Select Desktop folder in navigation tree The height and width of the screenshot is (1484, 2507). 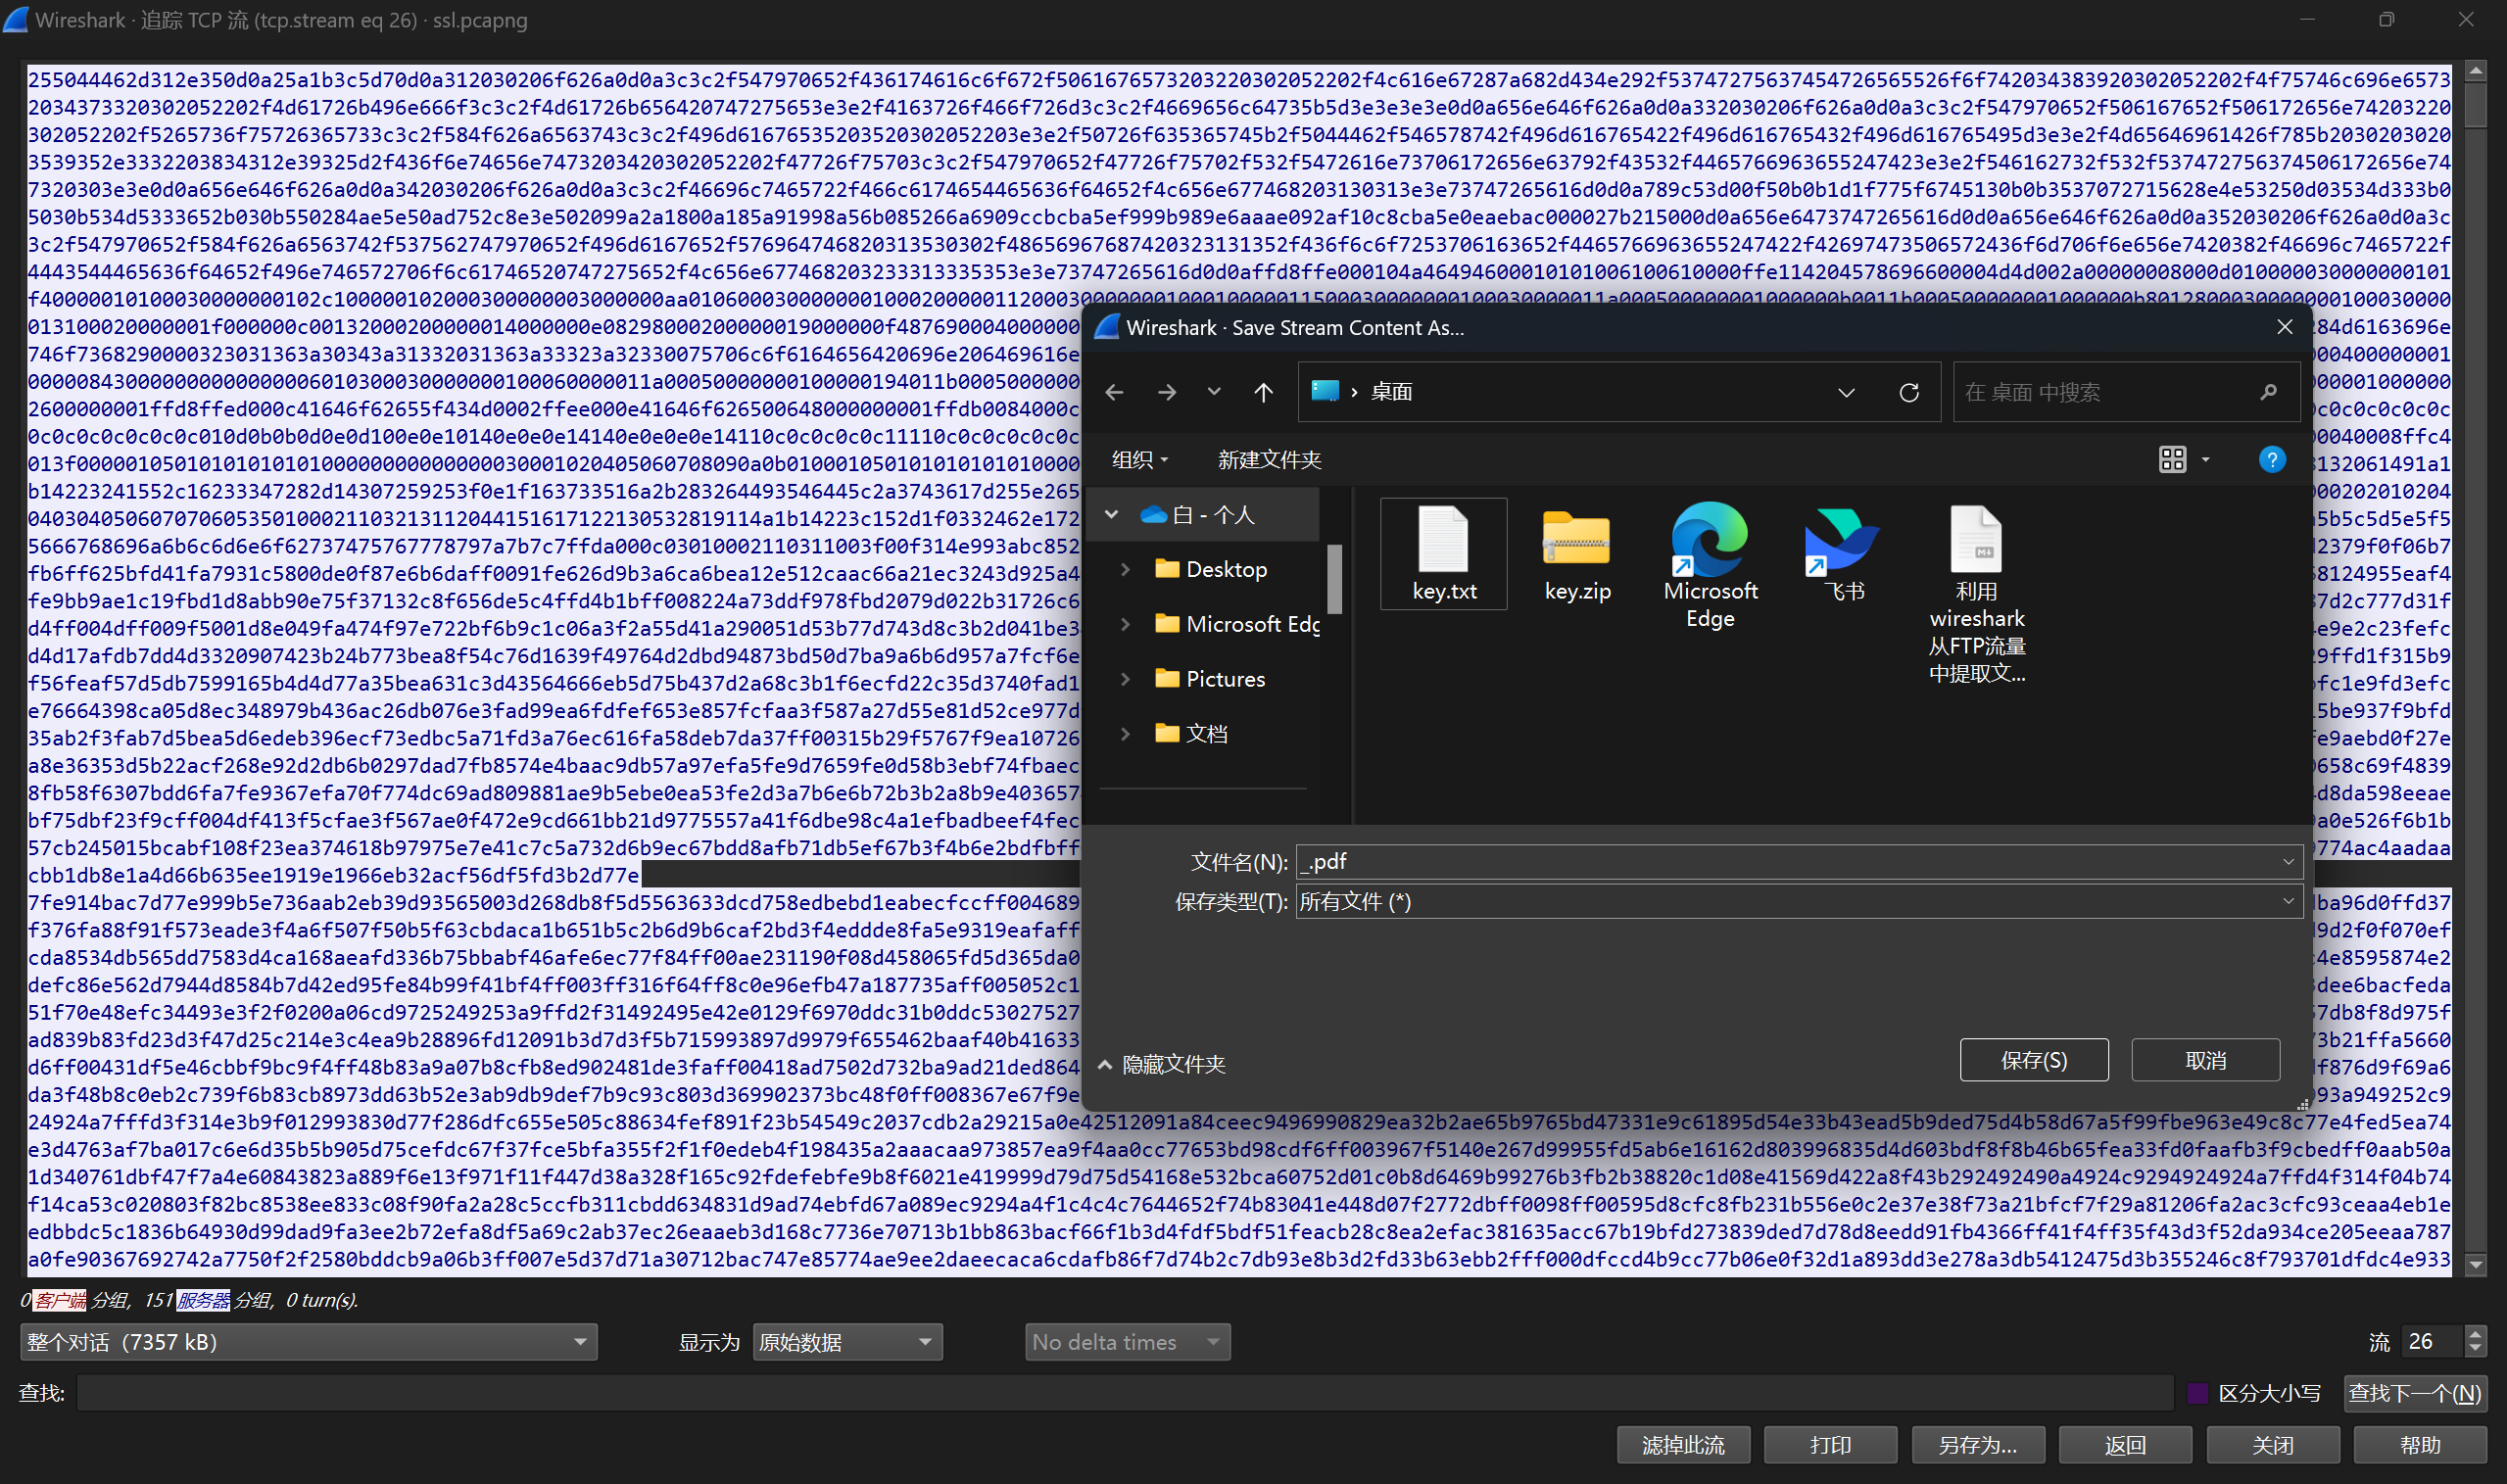pos(1211,569)
